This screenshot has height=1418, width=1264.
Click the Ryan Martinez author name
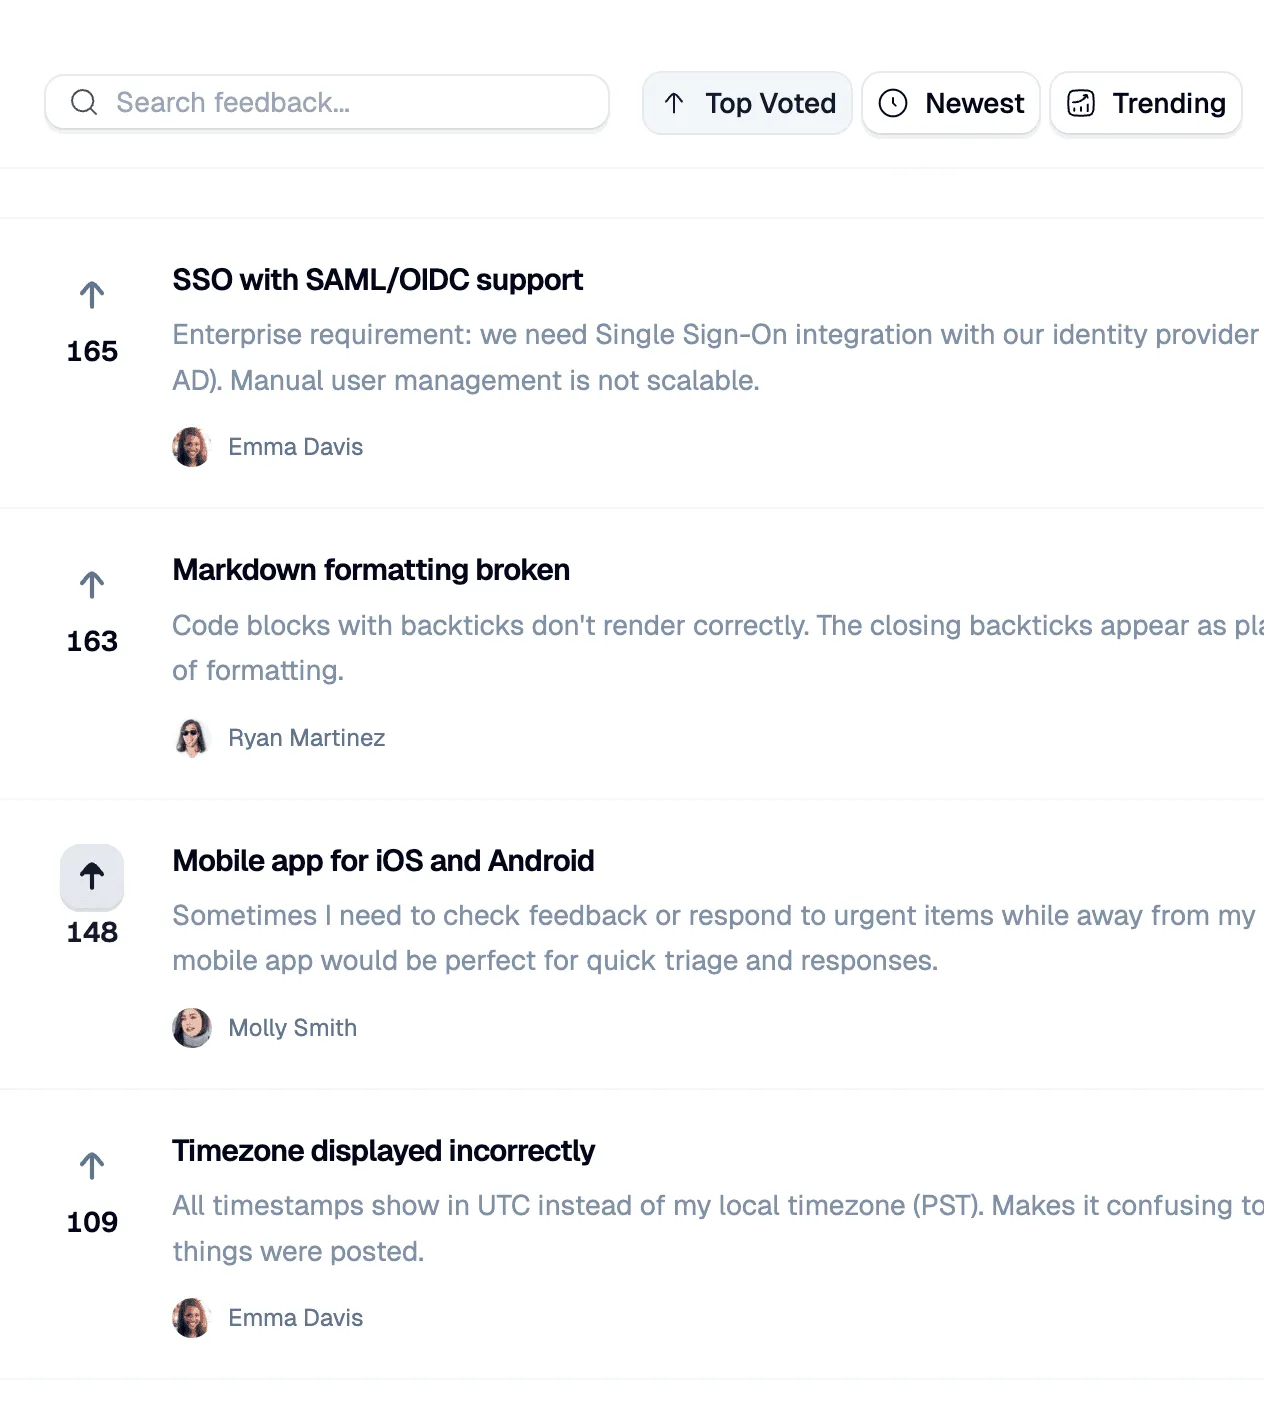coord(307,738)
